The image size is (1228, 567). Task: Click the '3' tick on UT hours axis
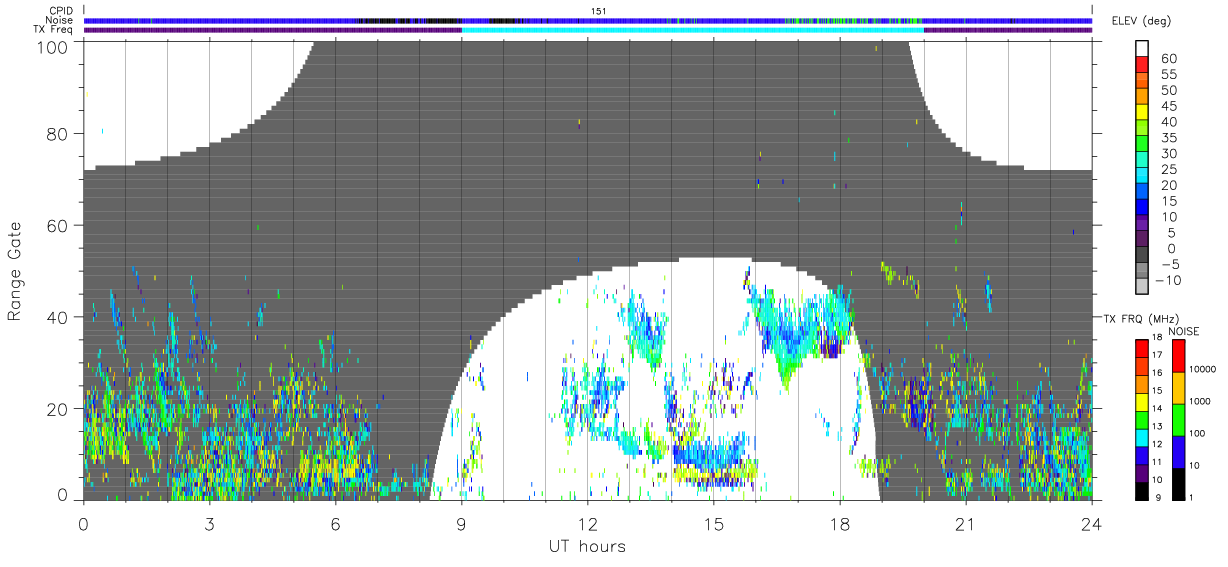click(x=209, y=523)
